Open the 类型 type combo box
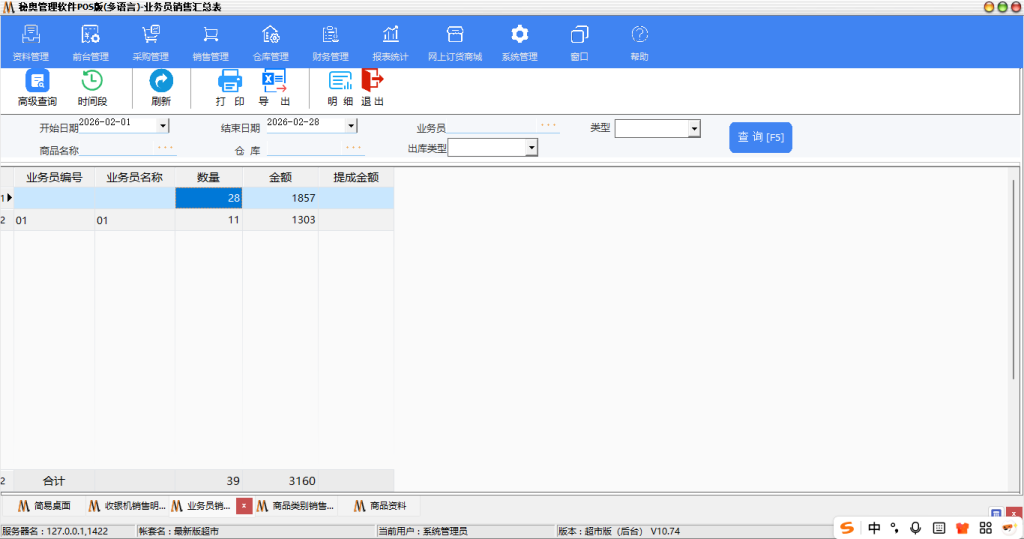 point(694,129)
